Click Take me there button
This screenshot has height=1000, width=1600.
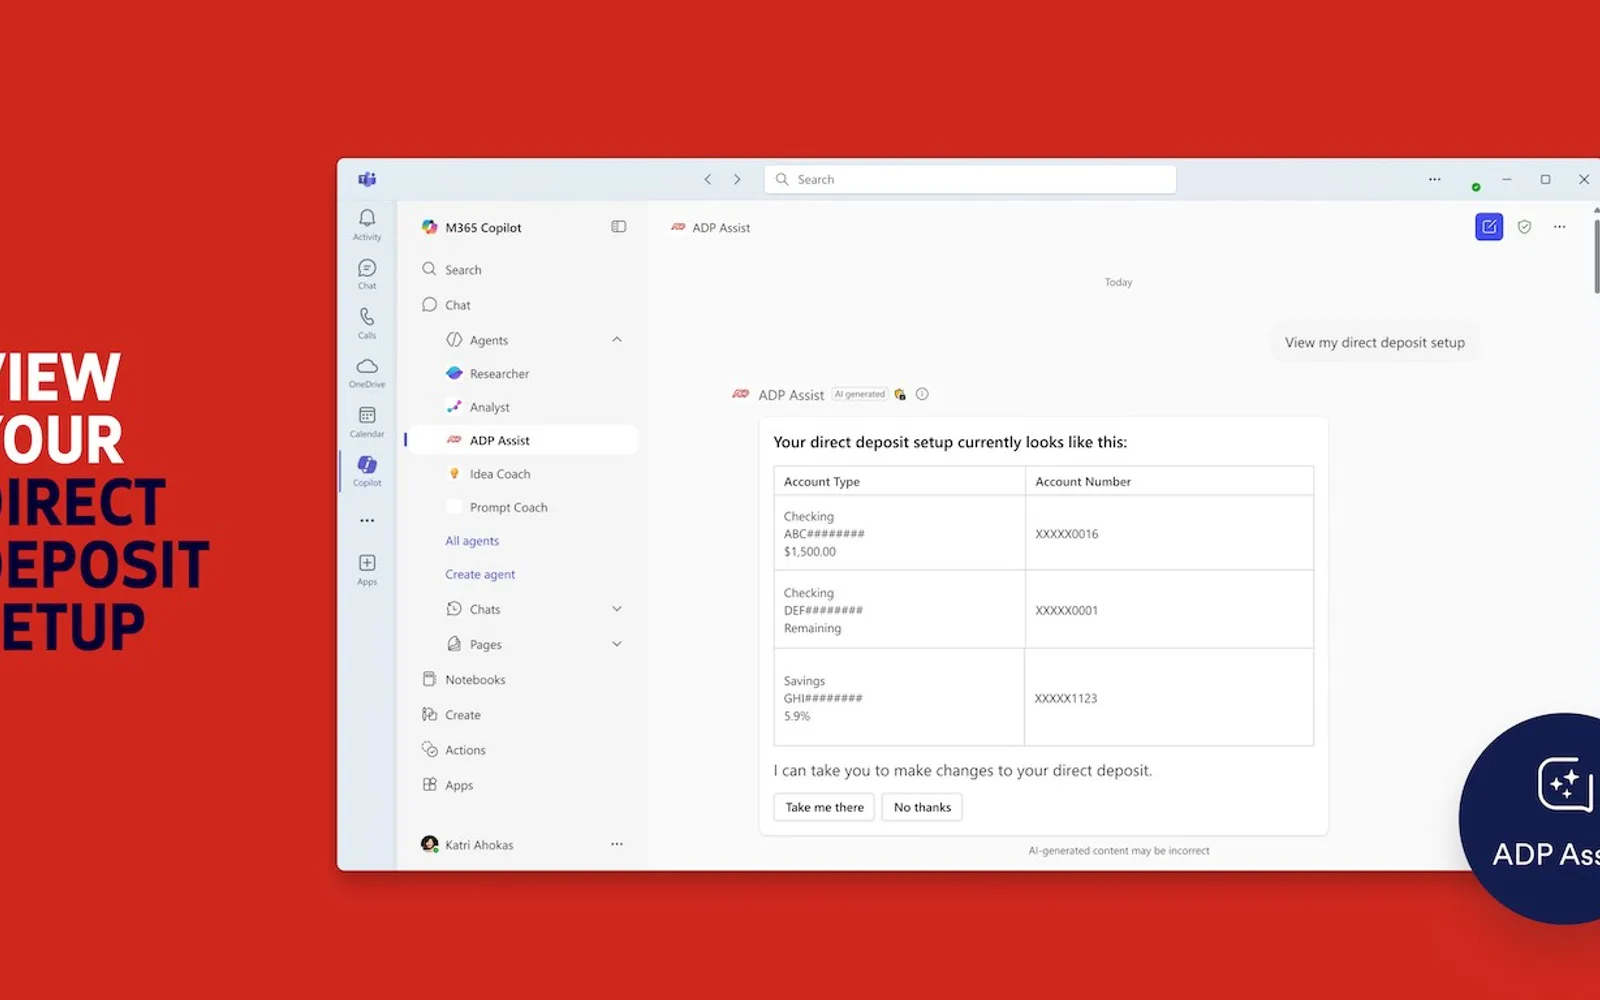[824, 807]
